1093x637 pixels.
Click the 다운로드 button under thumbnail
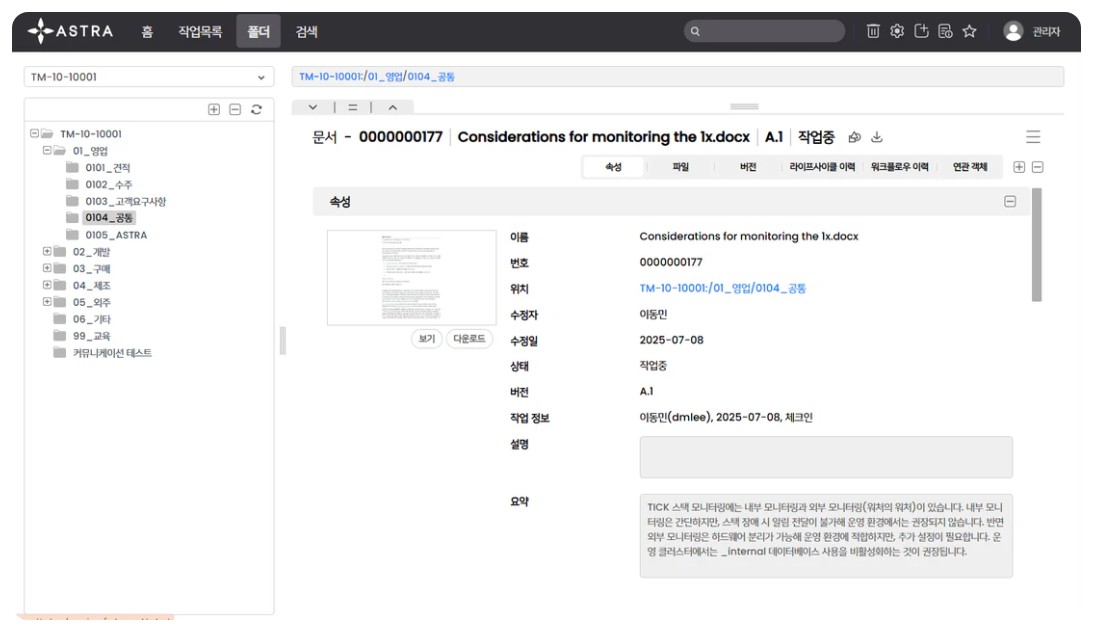click(x=469, y=339)
